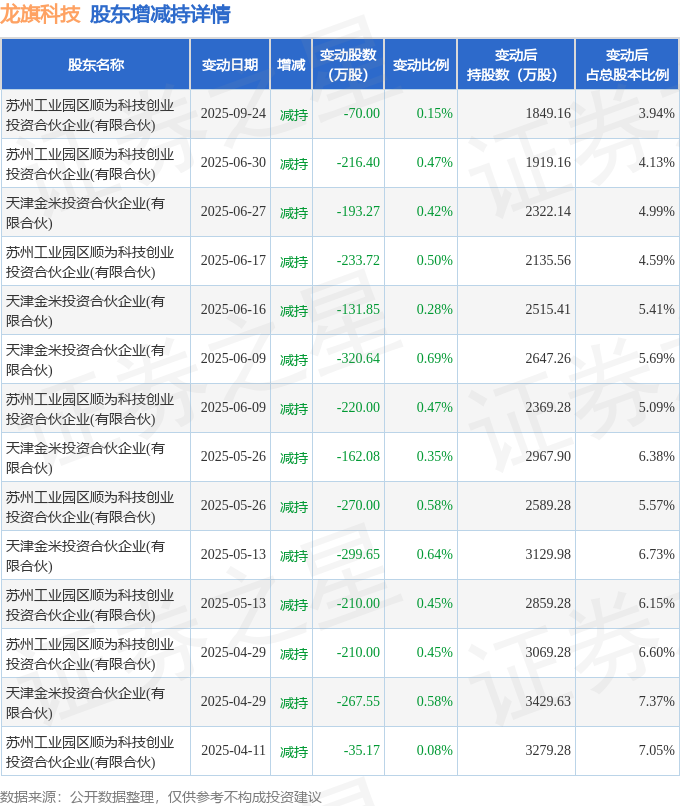Click the 龙旗科技 title text

[41, 14]
